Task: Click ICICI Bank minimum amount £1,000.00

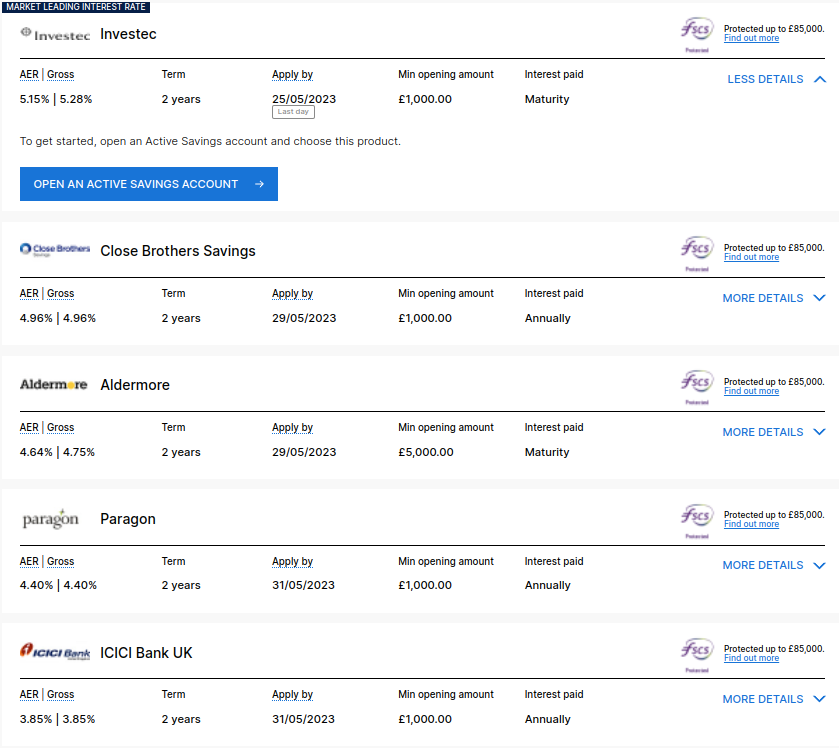Action: [425, 719]
